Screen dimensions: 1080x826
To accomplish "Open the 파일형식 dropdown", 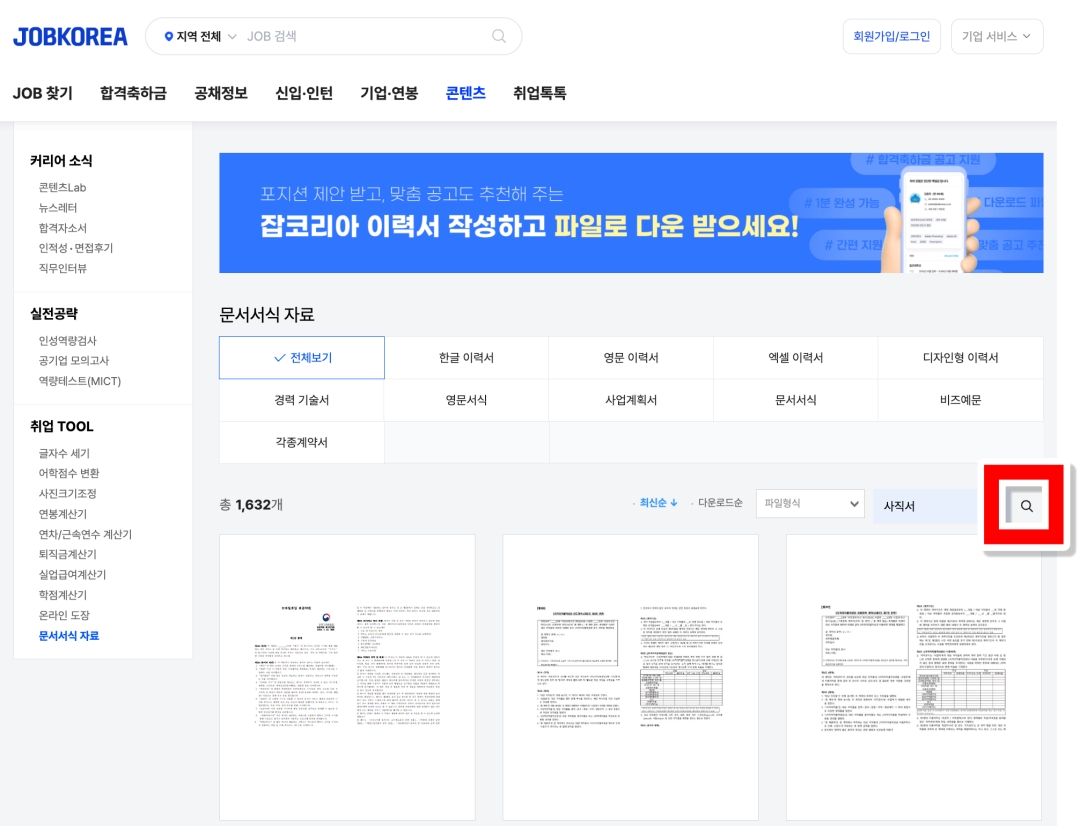I will click(811, 504).
